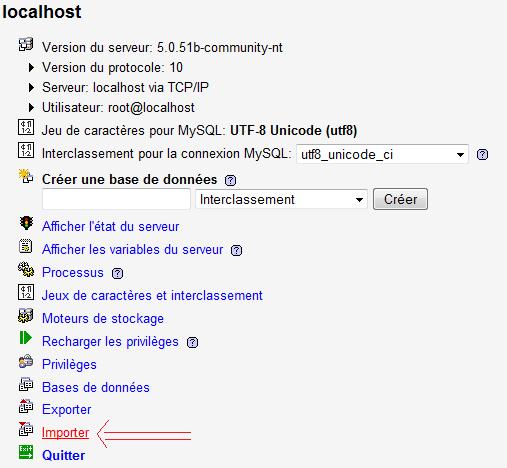Click the arrow bullet beside Version du protocole
The image size is (507, 468).
point(31,68)
